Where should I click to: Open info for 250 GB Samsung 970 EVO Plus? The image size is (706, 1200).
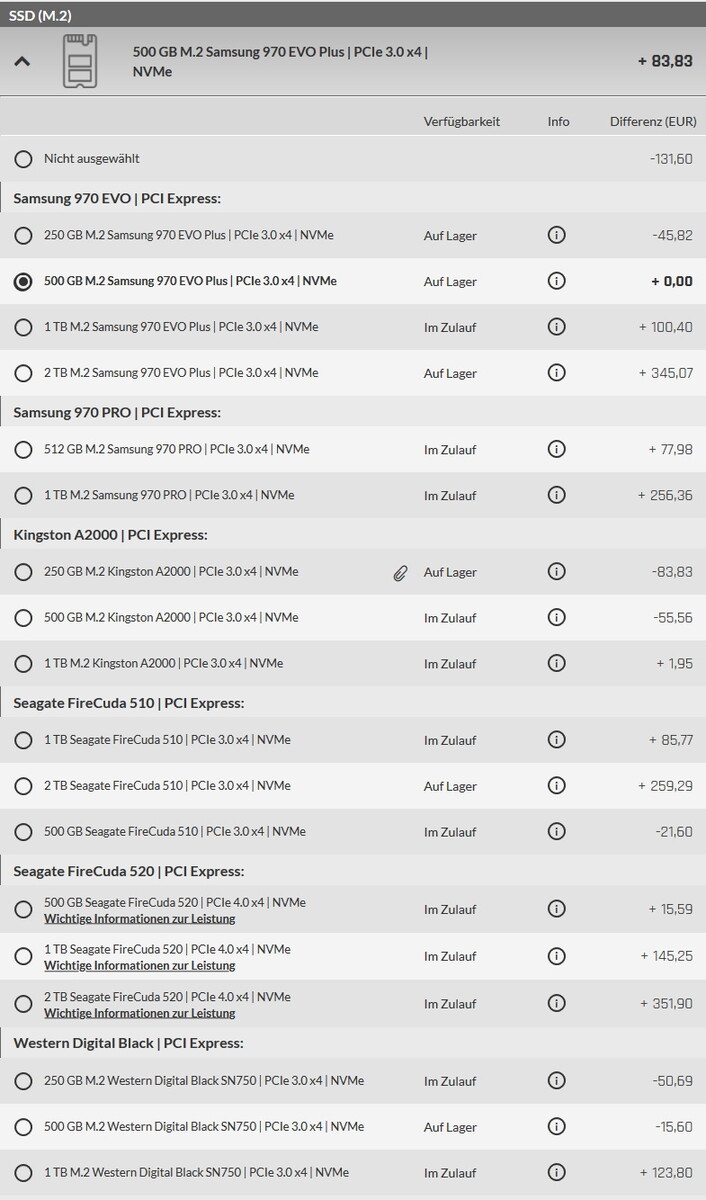(x=557, y=236)
